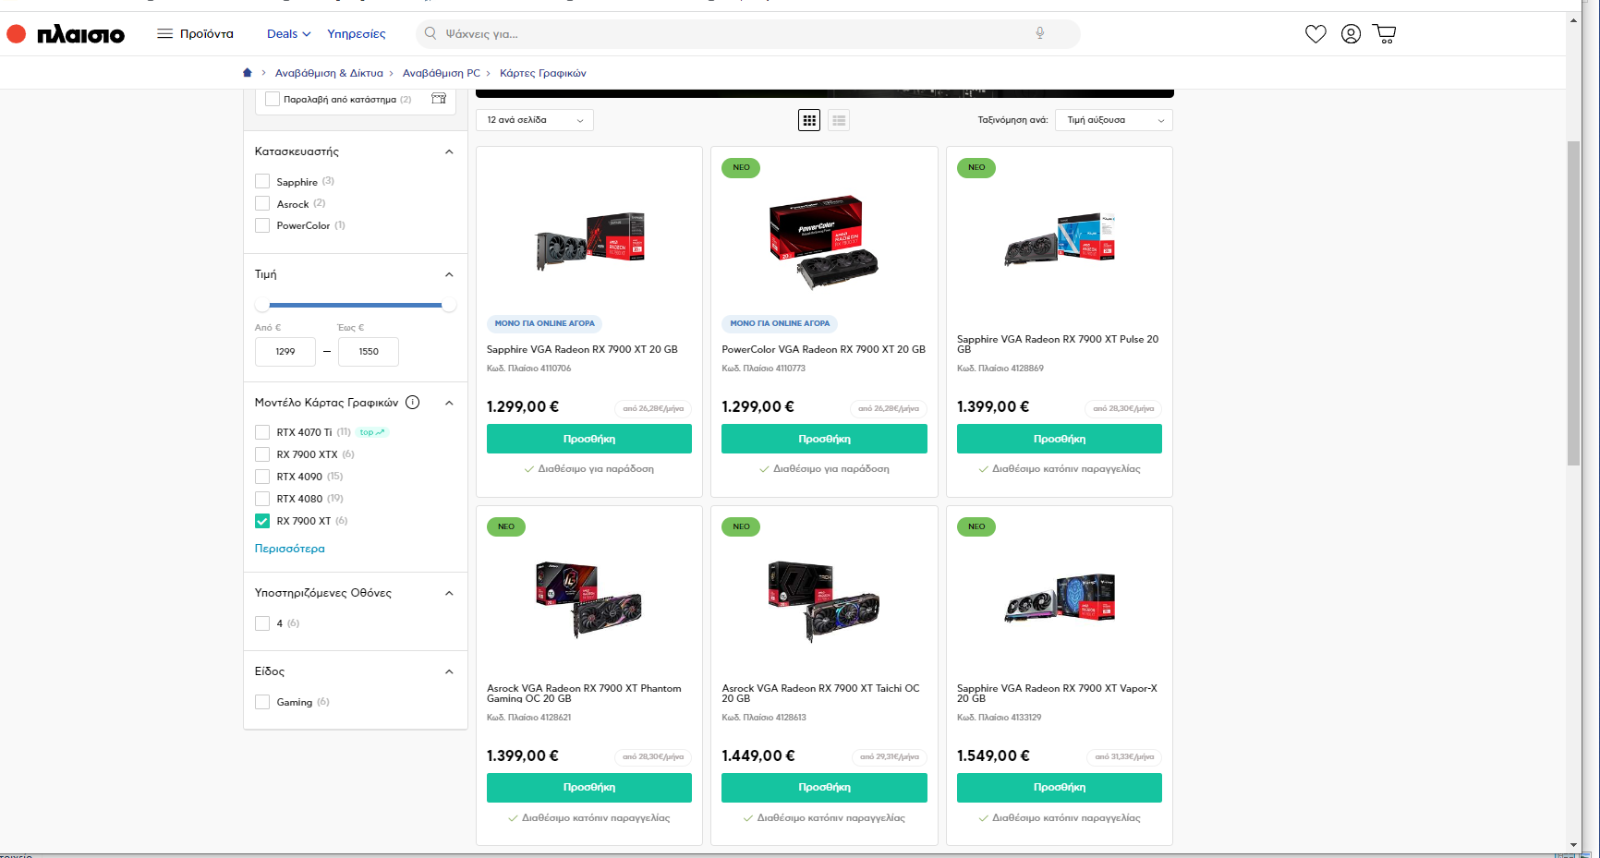The width and height of the screenshot is (1600, 858).
Task: Click the NEO badge on the PowerColor card
Action: point(741,168)
